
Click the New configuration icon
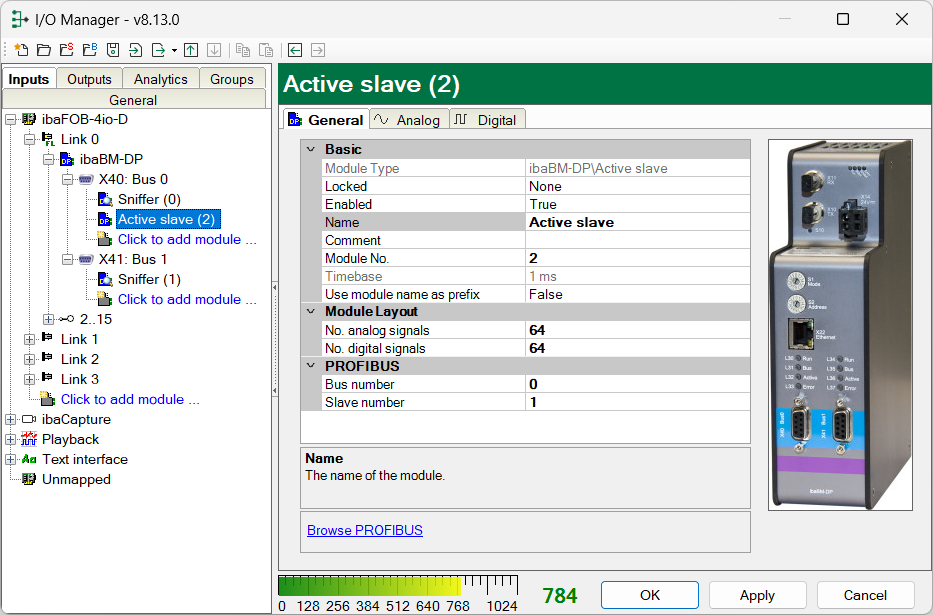[21, 50]
